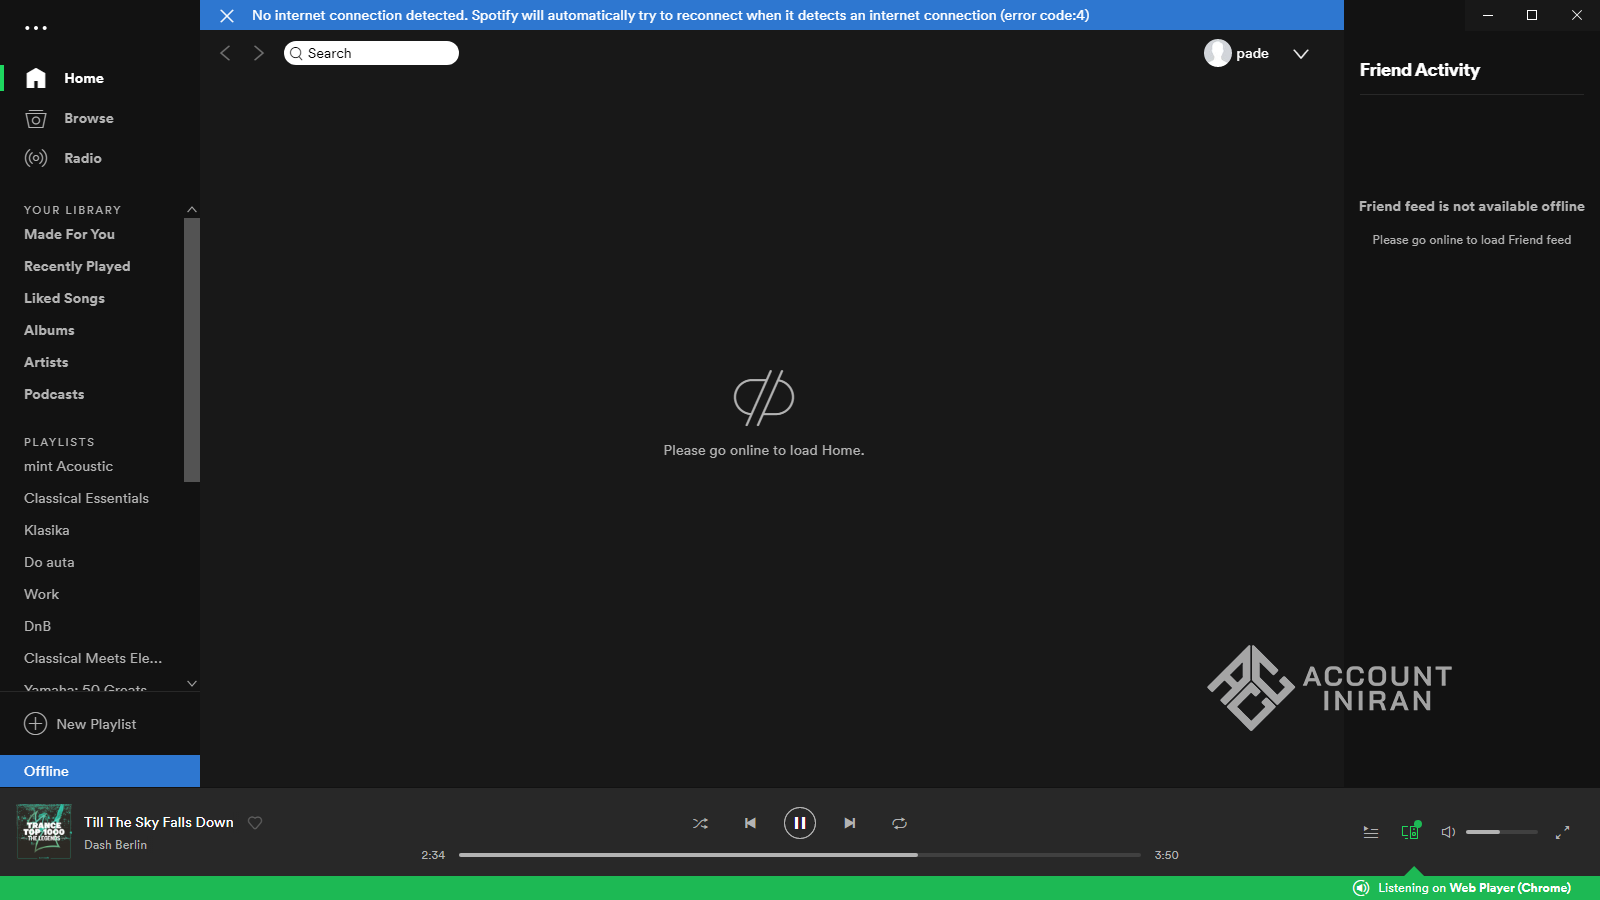Close the Spotify window
Screen dimensions: 1600x900
pyautogui.click(x=1577, y=15)
